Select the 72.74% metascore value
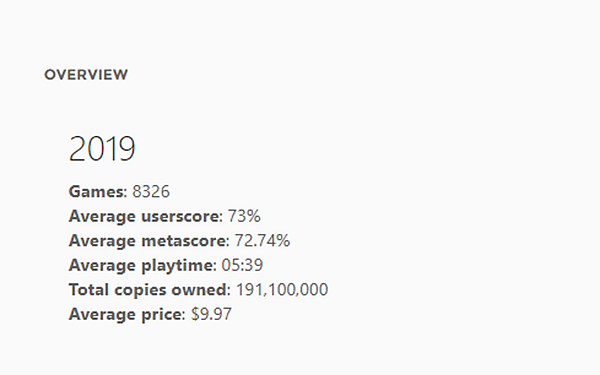This screenshot has width=600, height=375. point(262,241)
